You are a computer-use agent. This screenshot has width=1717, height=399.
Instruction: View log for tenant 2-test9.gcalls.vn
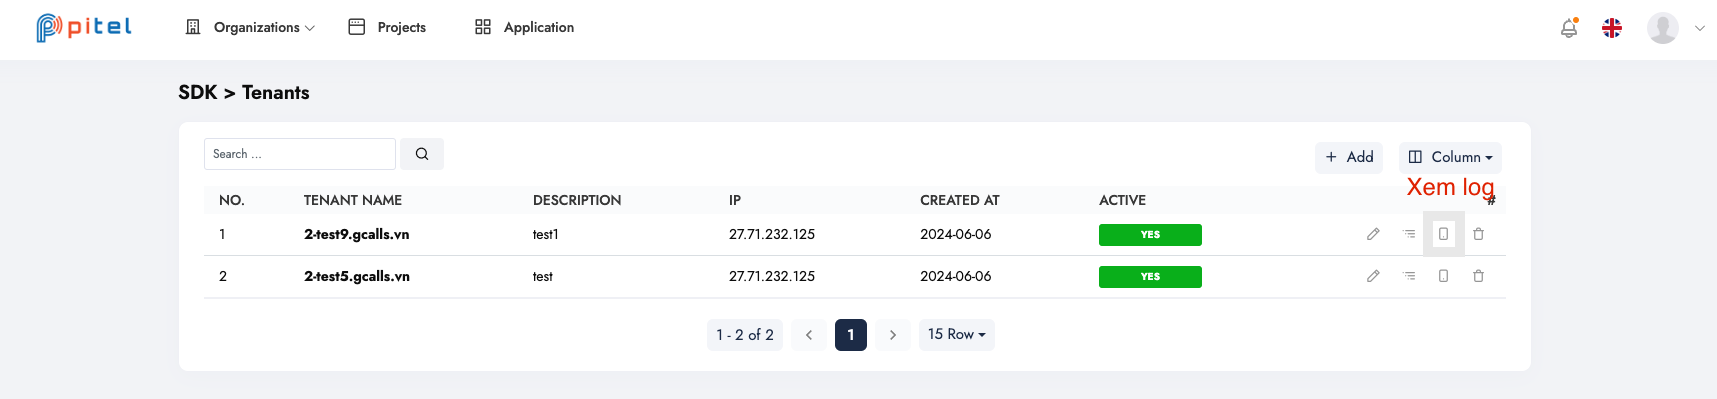pyautogui.click(x=1443, y=234)
